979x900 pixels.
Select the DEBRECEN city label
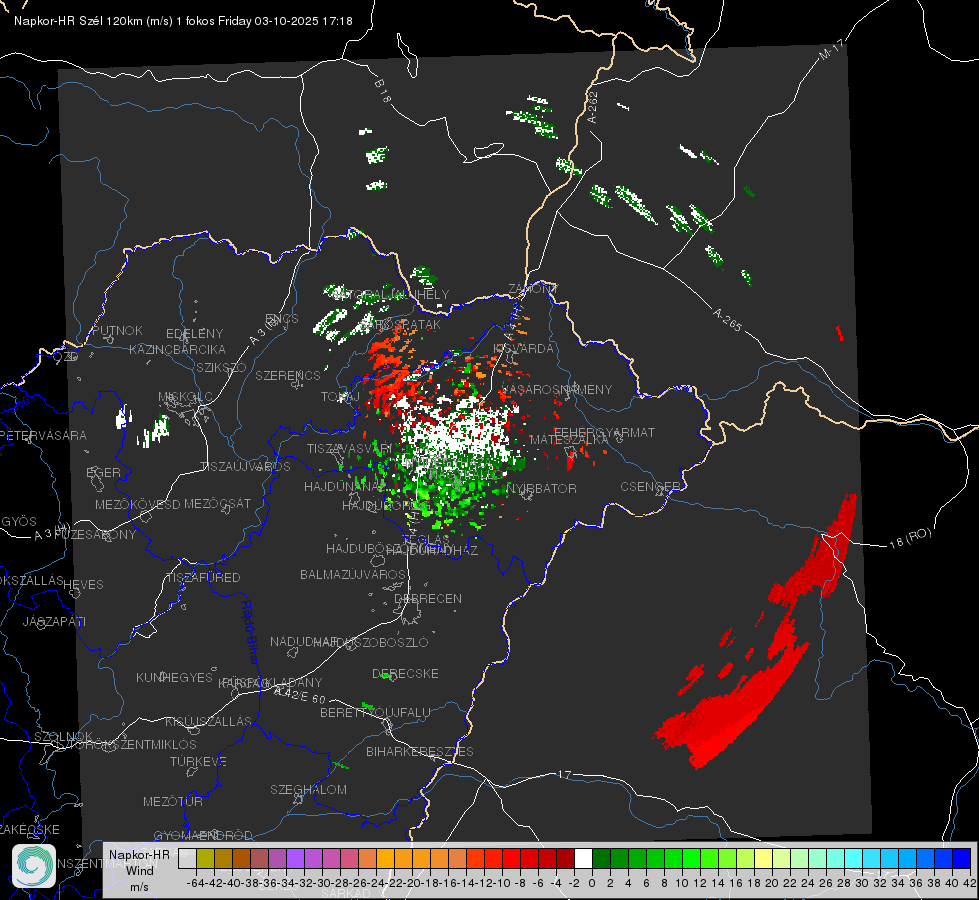click(428, 598)
